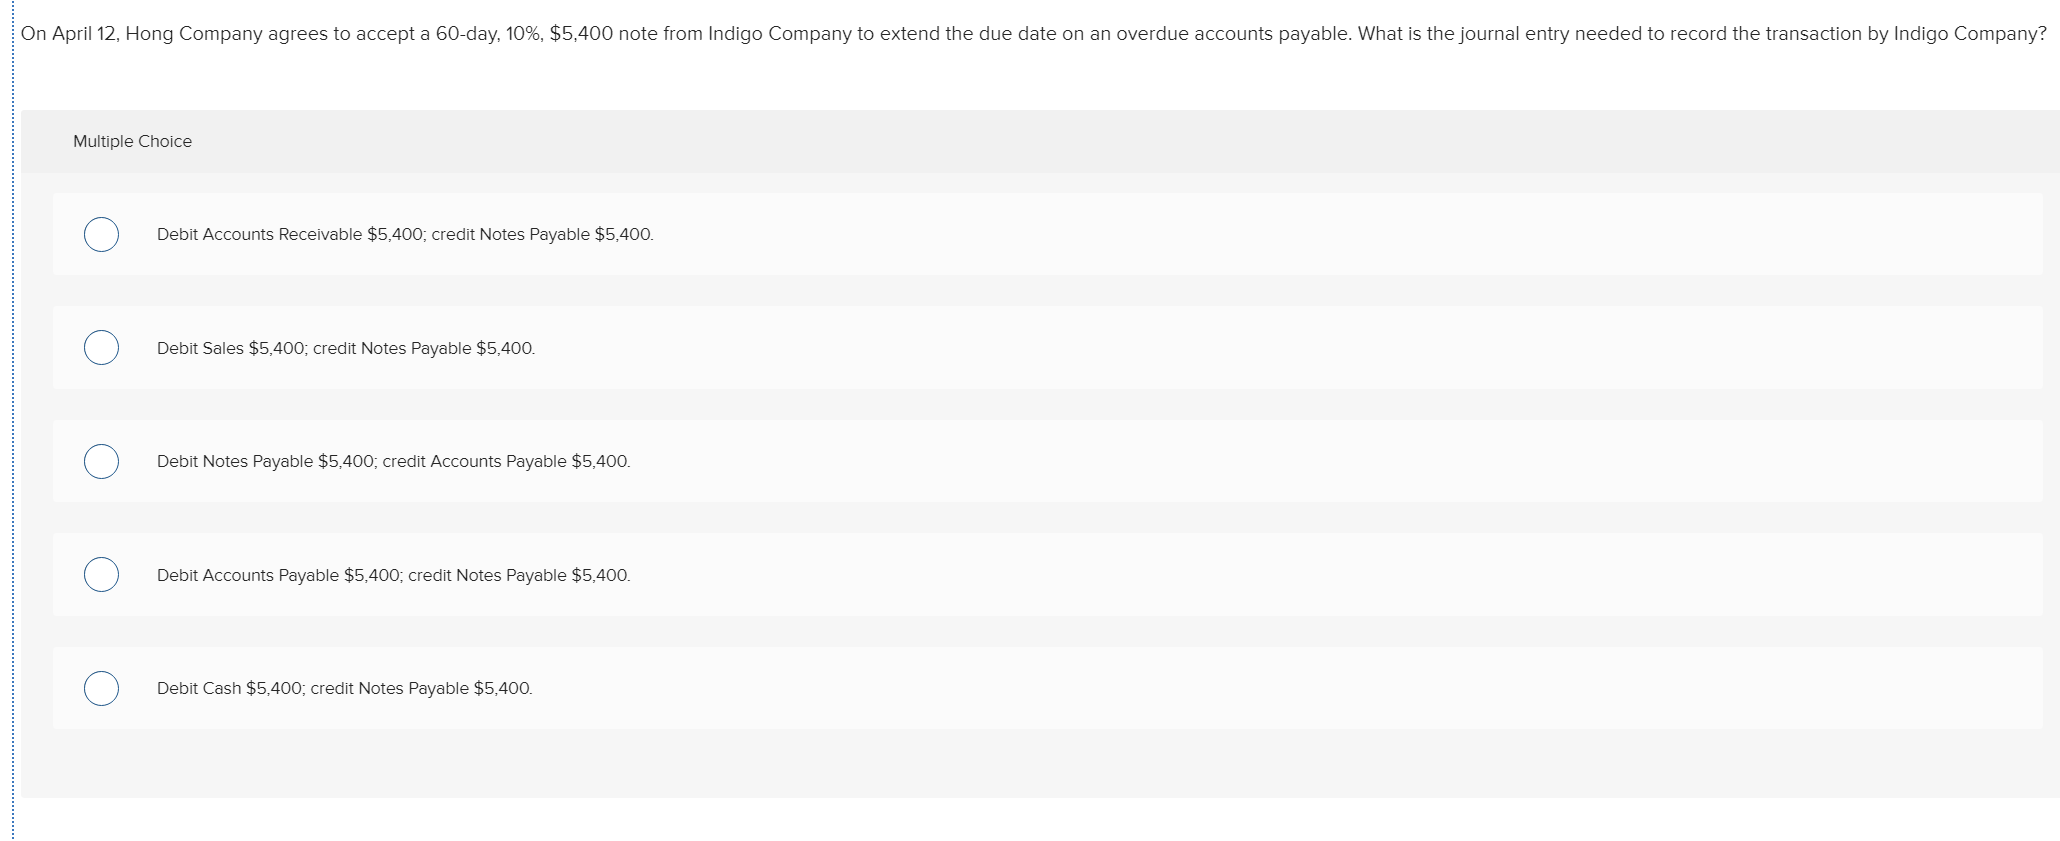Click answer text "Debit Accounts Receivable $5,400"
2060x841 pixels.
click(404, 234)
